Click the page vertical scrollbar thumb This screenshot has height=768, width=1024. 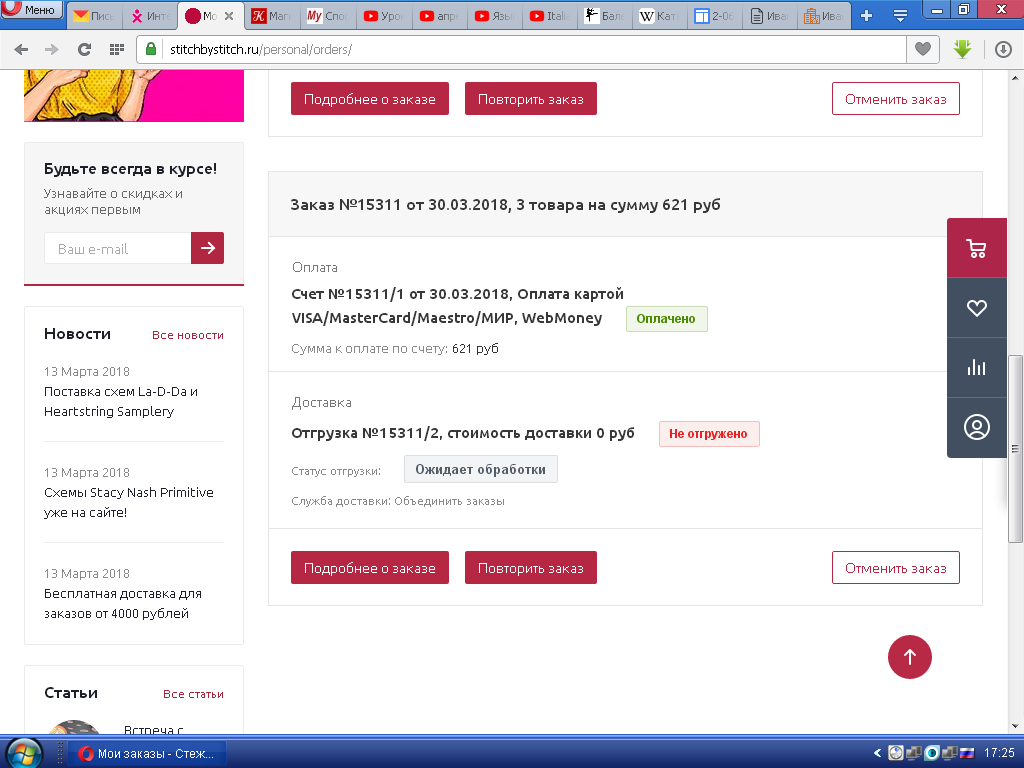pos(1016,448)
